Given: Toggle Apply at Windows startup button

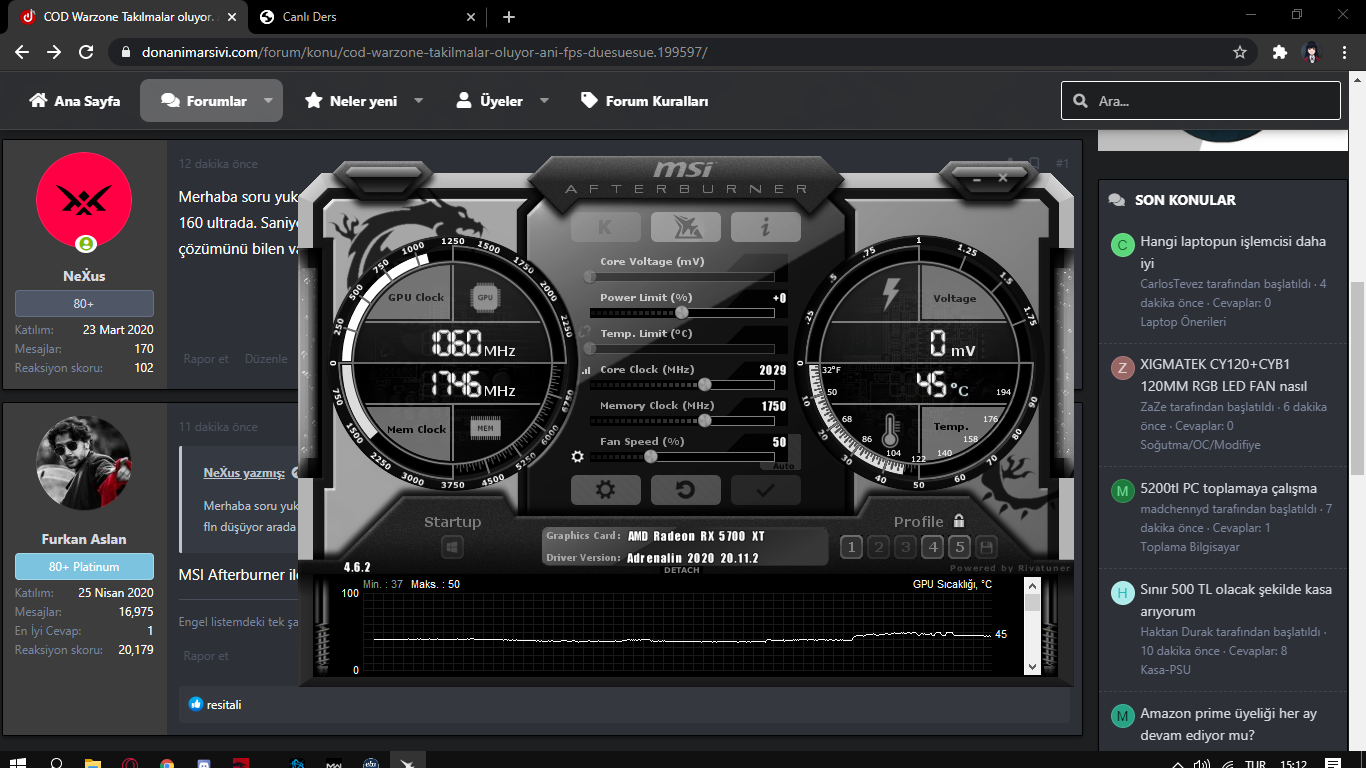Looking at the screenshot, I should coord(452,547).
